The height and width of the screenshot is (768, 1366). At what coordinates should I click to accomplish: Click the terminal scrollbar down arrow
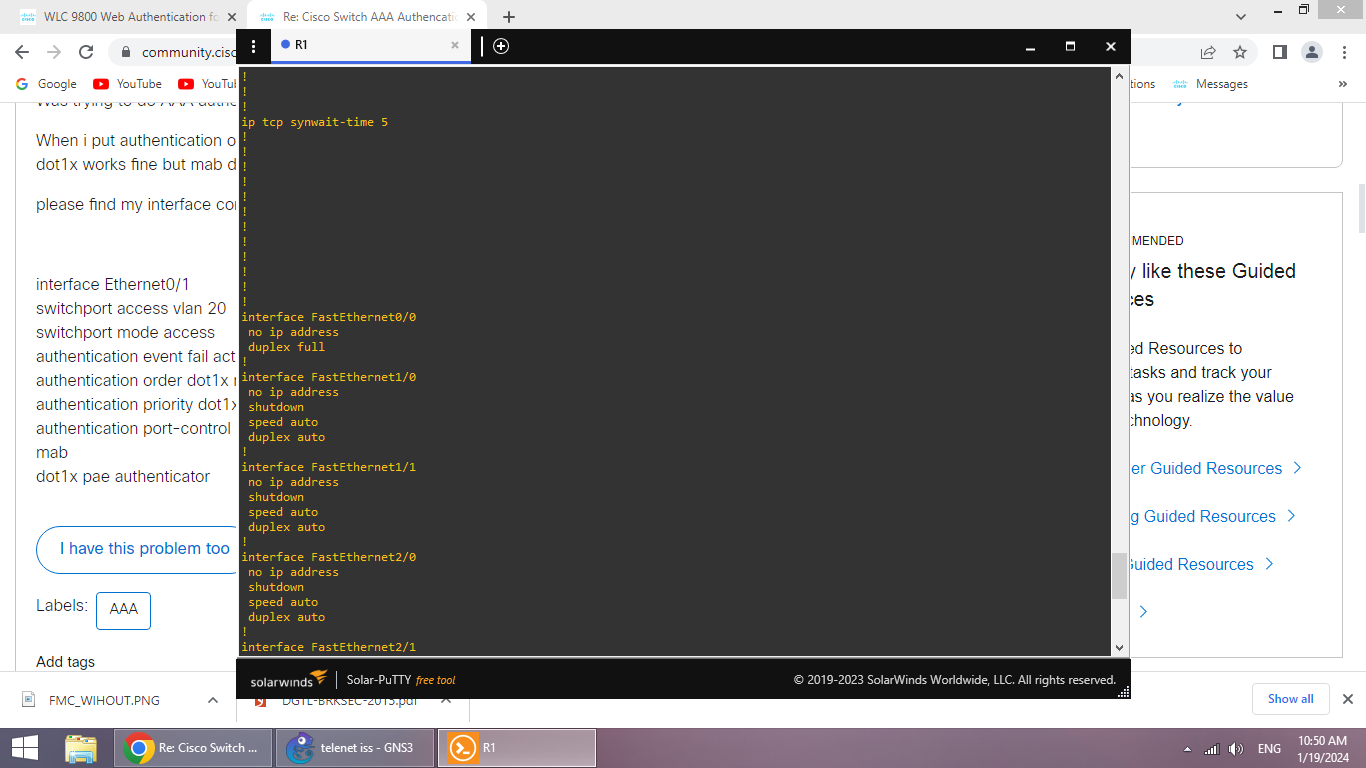[x=1120, y=648]
